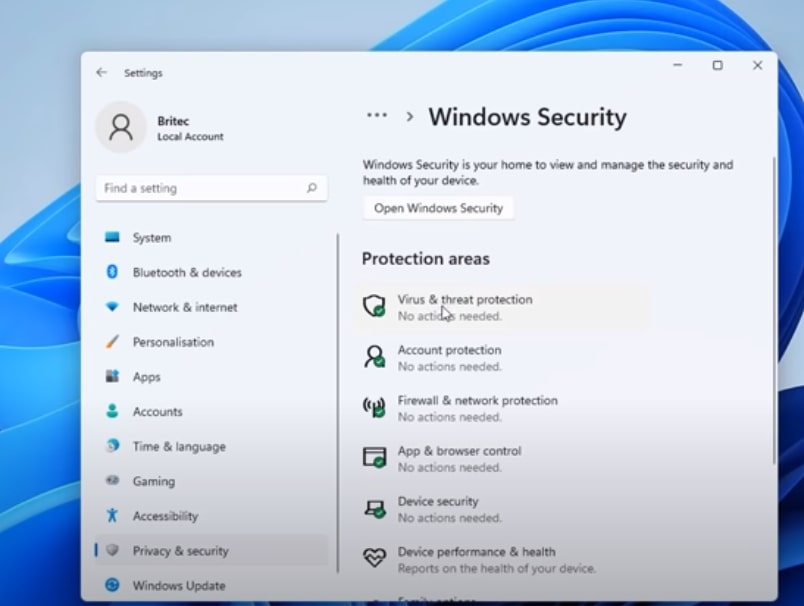Click the Device security laptop icon
The image size is (804, 606).
[374, 509]
